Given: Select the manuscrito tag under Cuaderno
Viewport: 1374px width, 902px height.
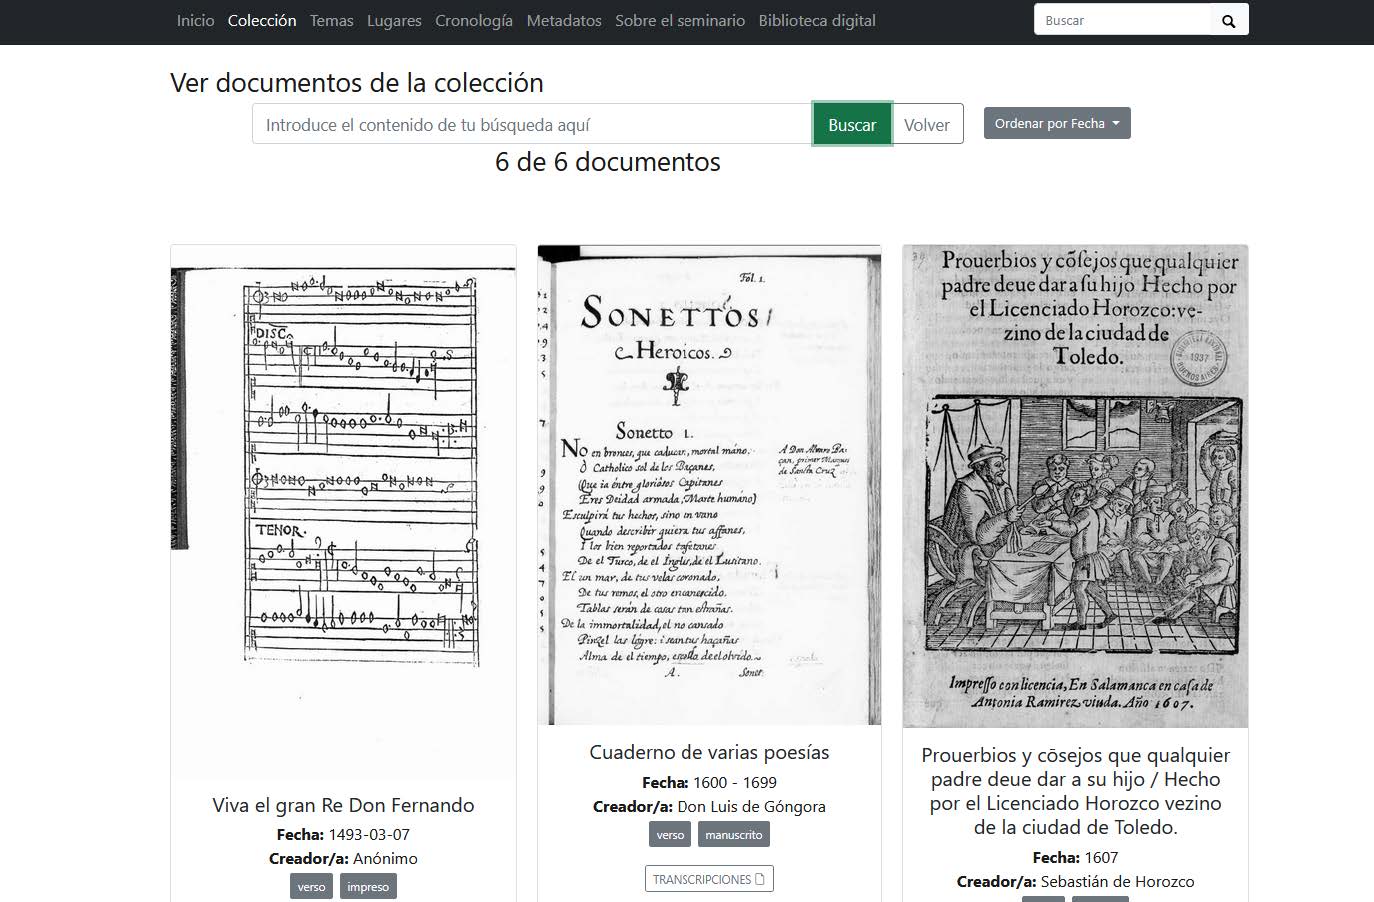Looking at the screenshot, I should tap(733, 835).
